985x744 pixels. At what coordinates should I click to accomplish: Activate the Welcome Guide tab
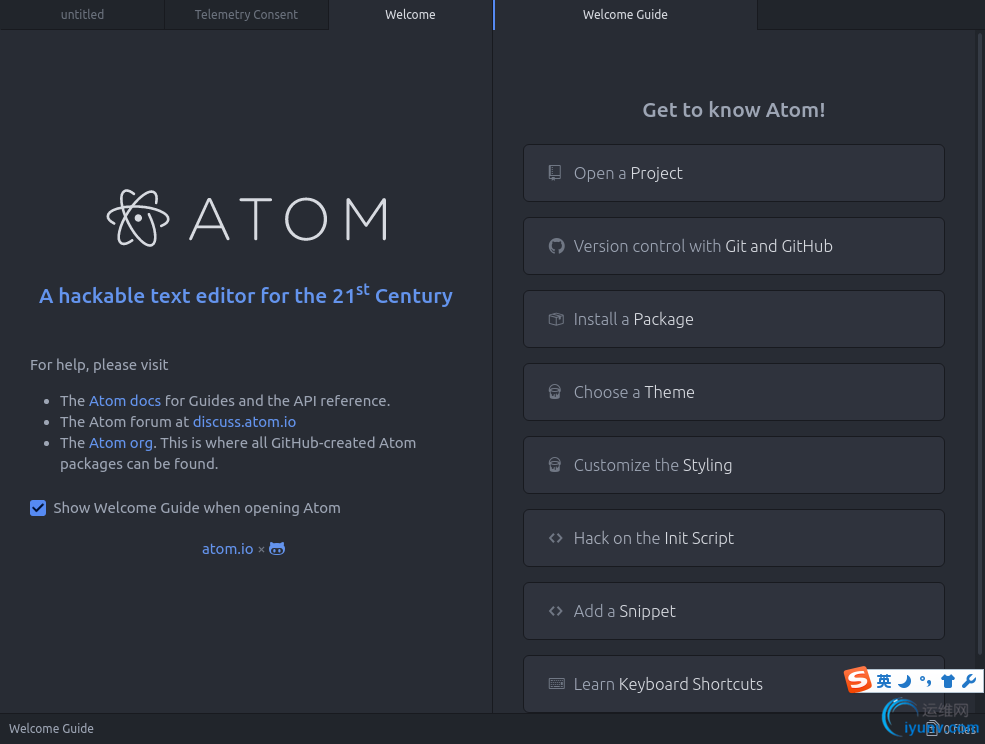coord(625,14)
